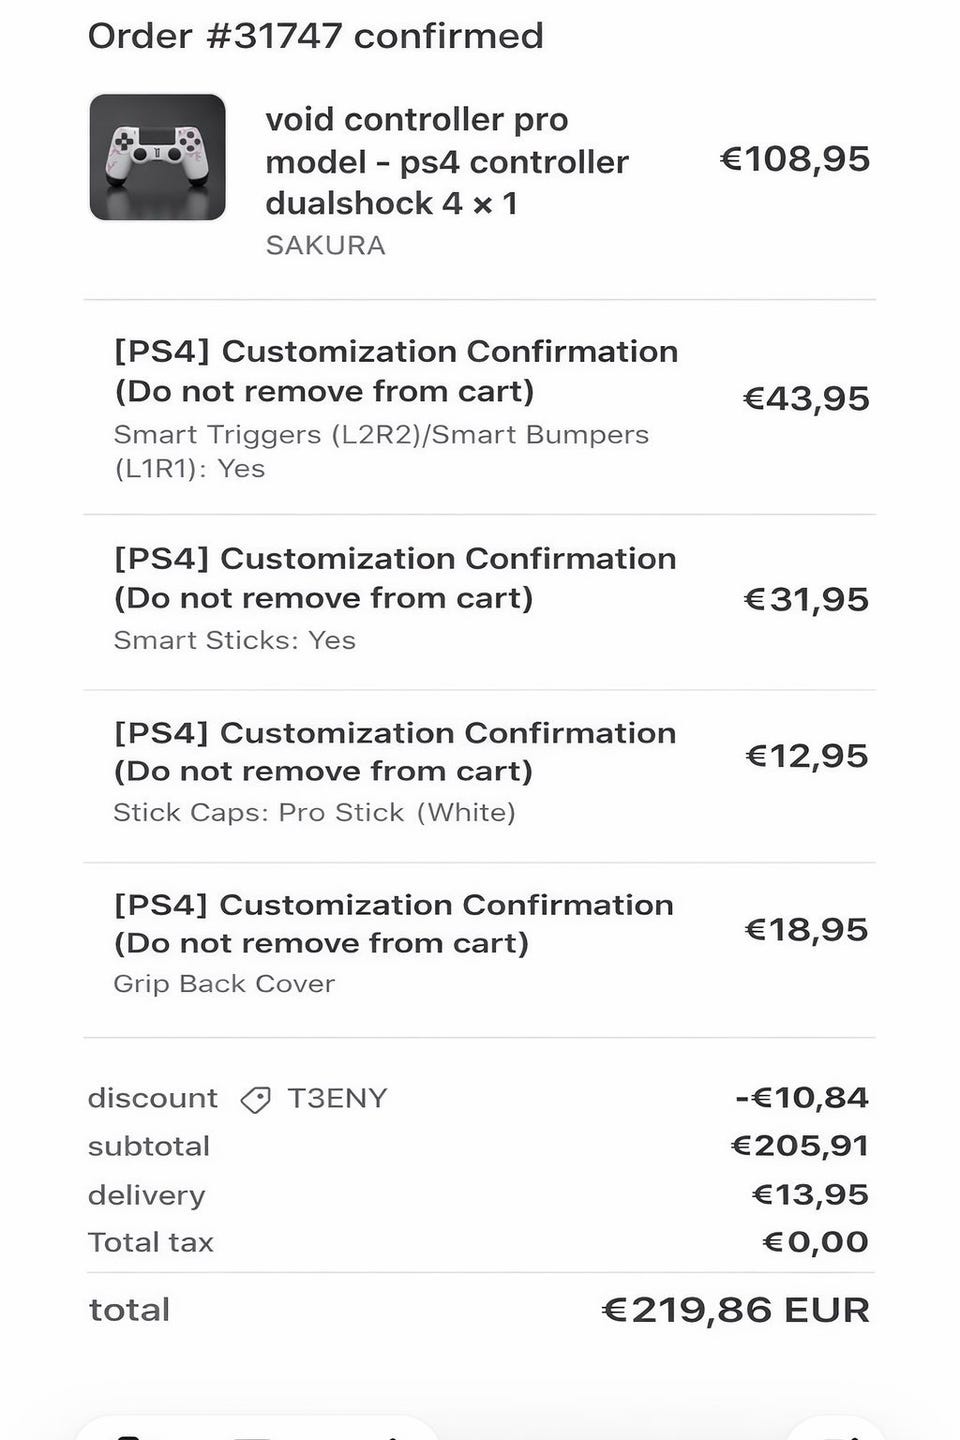Select the Smart Sticks: Yes line
This screenshot has height=1440, width=960.
235,640
